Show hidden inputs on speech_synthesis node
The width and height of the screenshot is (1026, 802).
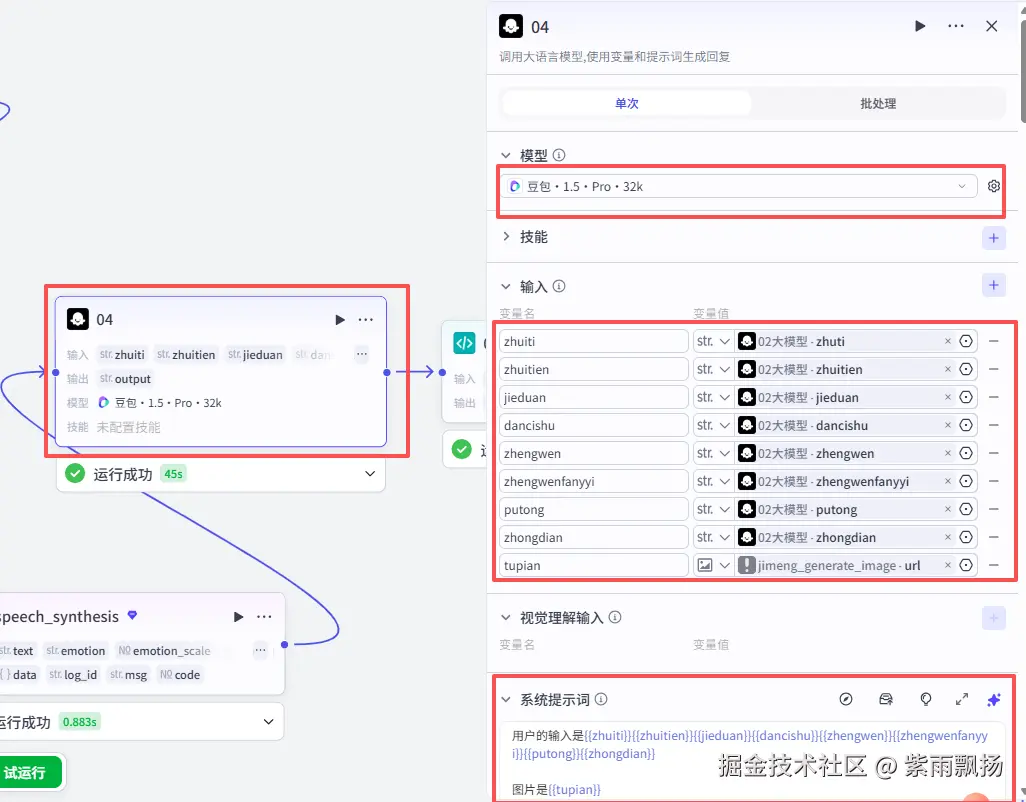(260, 650)
